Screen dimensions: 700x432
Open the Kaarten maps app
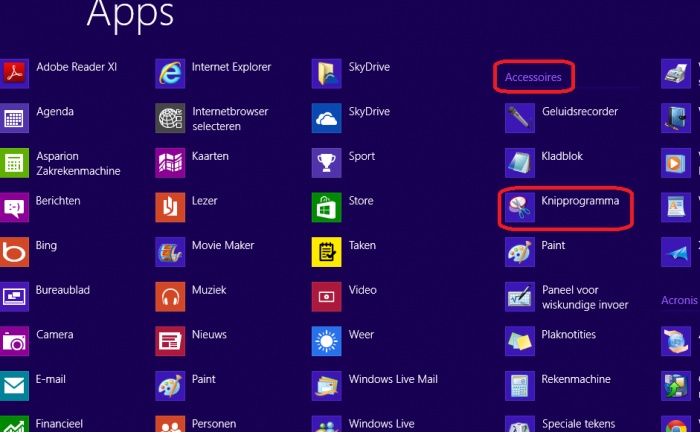192,162
